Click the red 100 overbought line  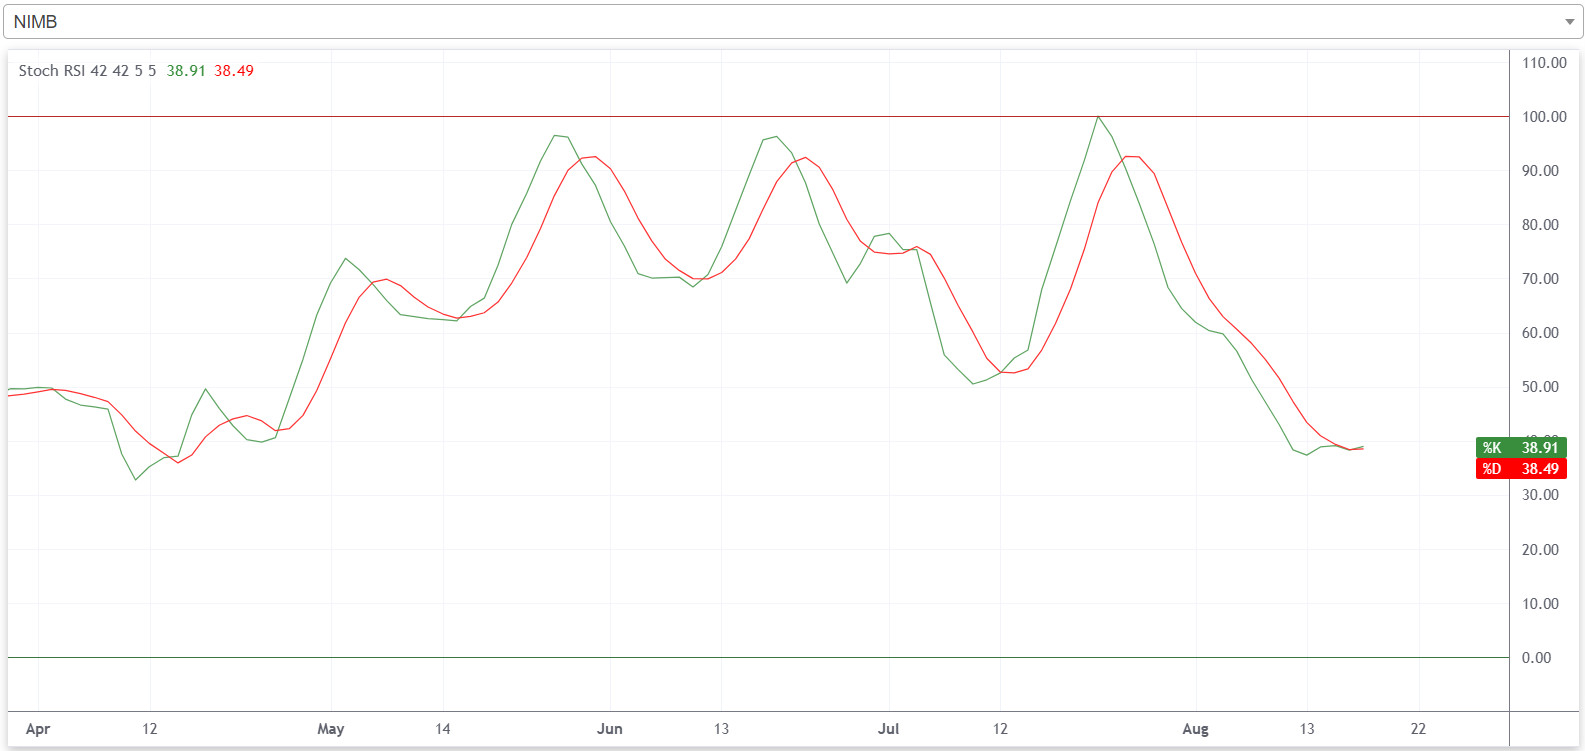pyautogui.click(x=600, y=117)
